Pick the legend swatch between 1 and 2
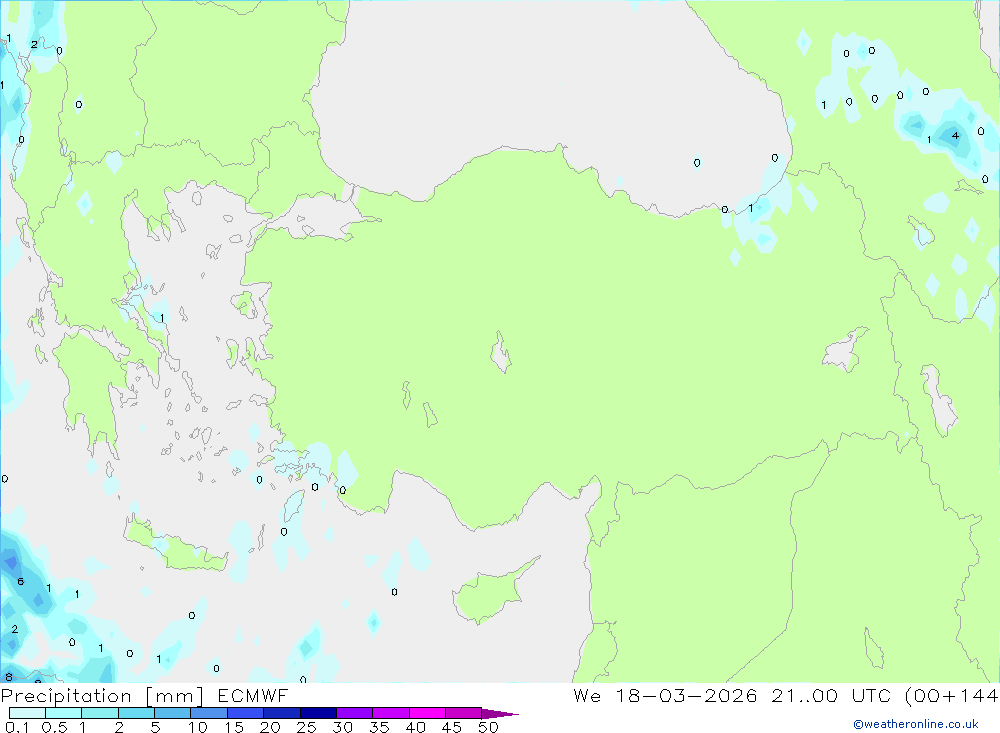Image resolution: width=1000 pixels, height=733 pixels. (x=100, y=713)
